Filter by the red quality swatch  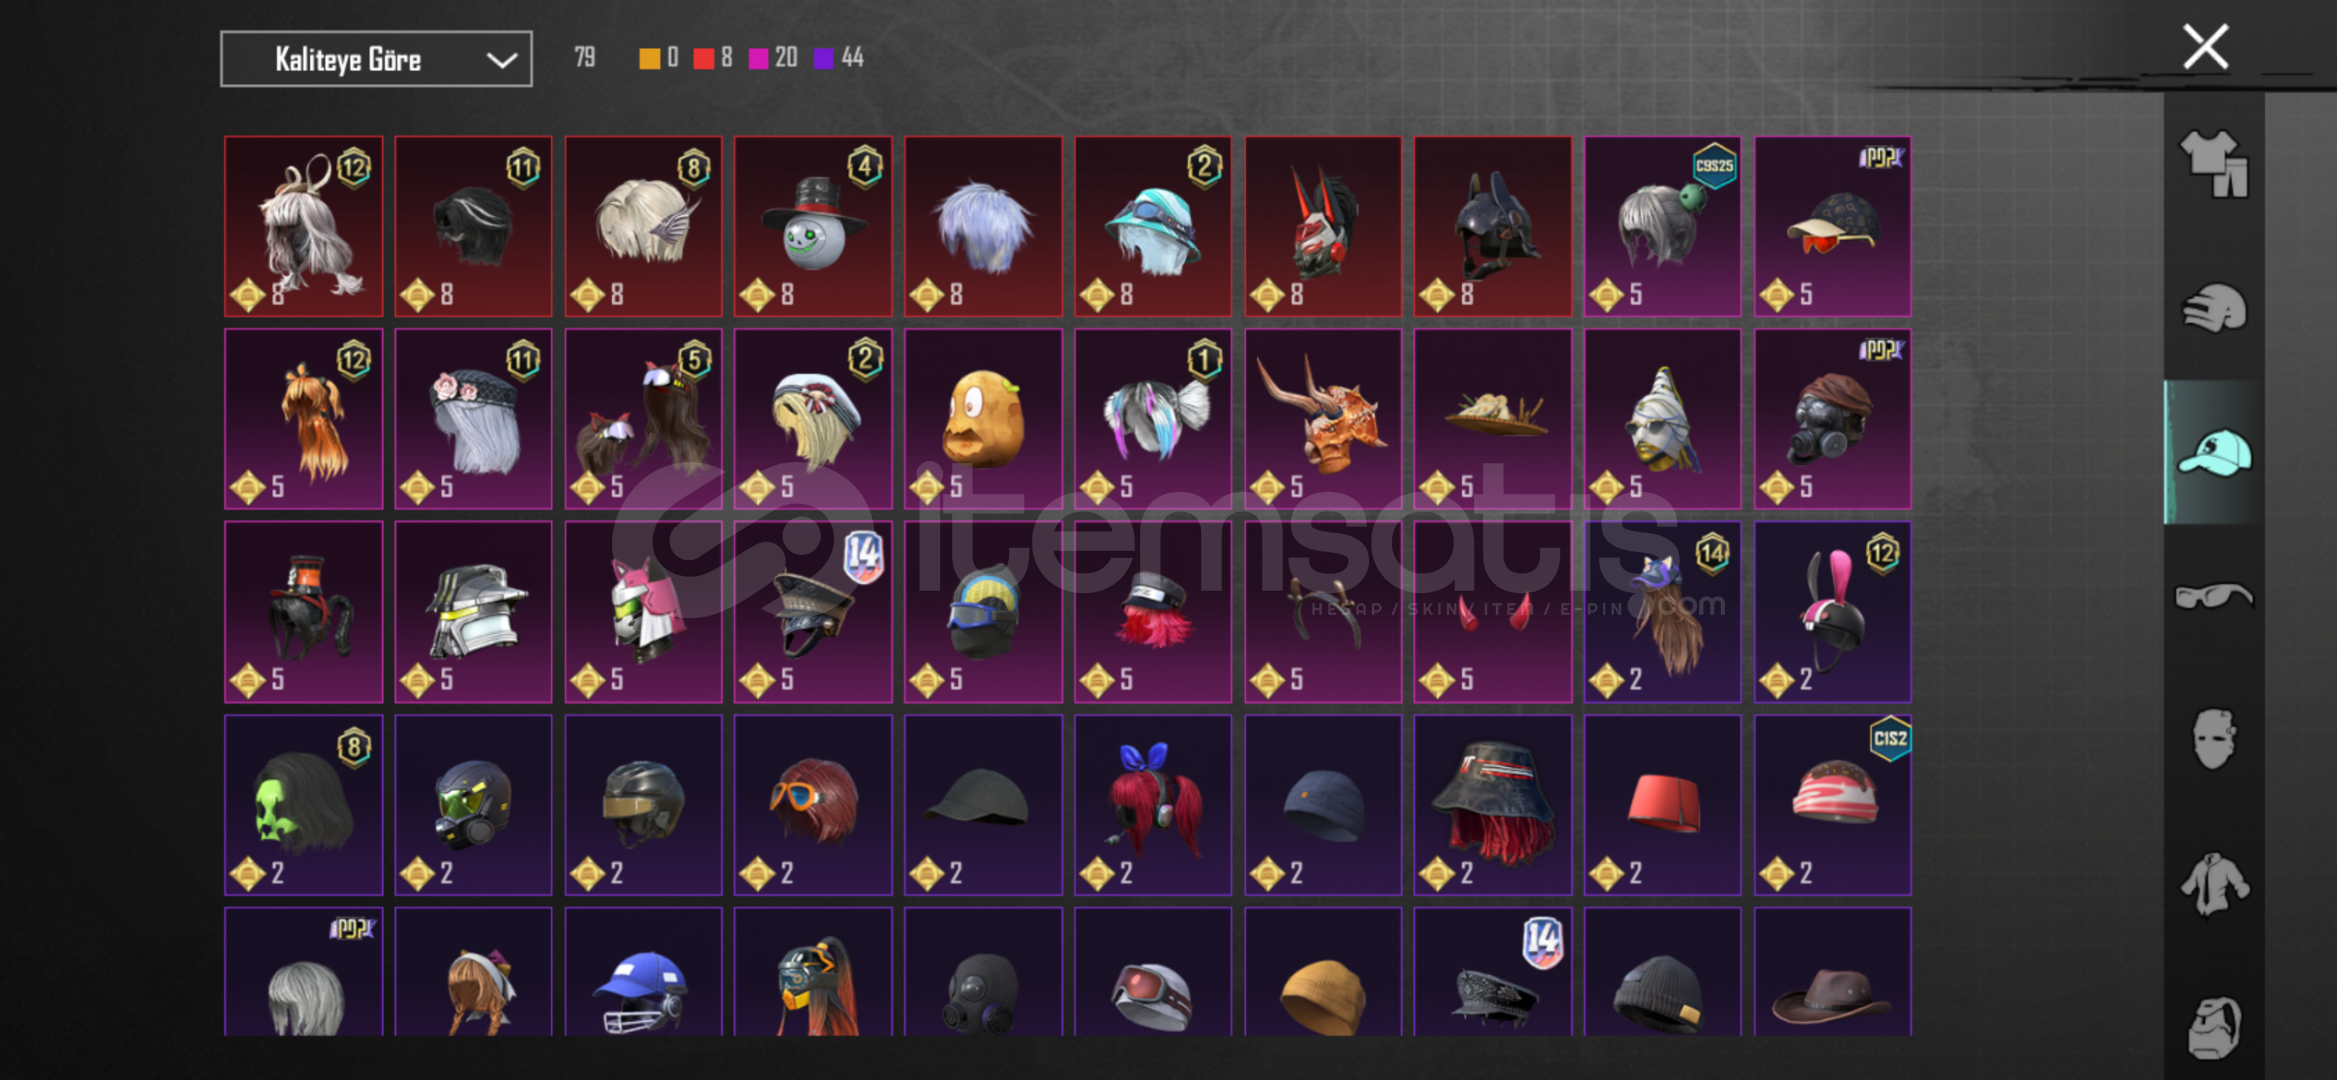tap(703, 58)
